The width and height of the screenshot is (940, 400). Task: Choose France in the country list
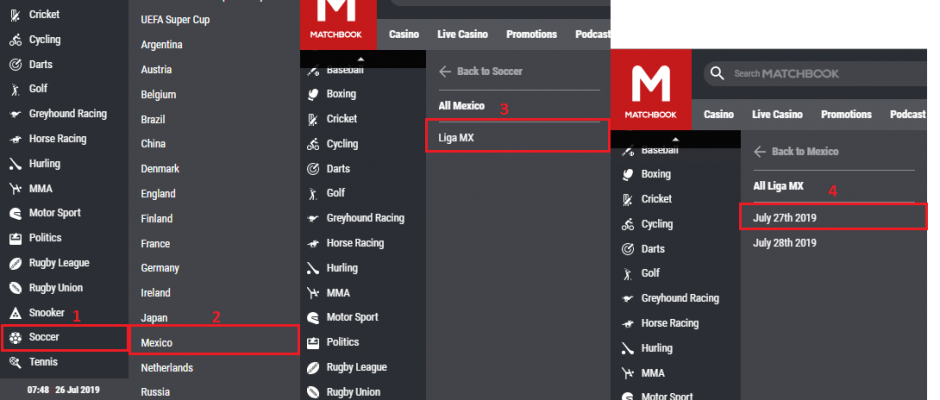(x=155, y=244)
